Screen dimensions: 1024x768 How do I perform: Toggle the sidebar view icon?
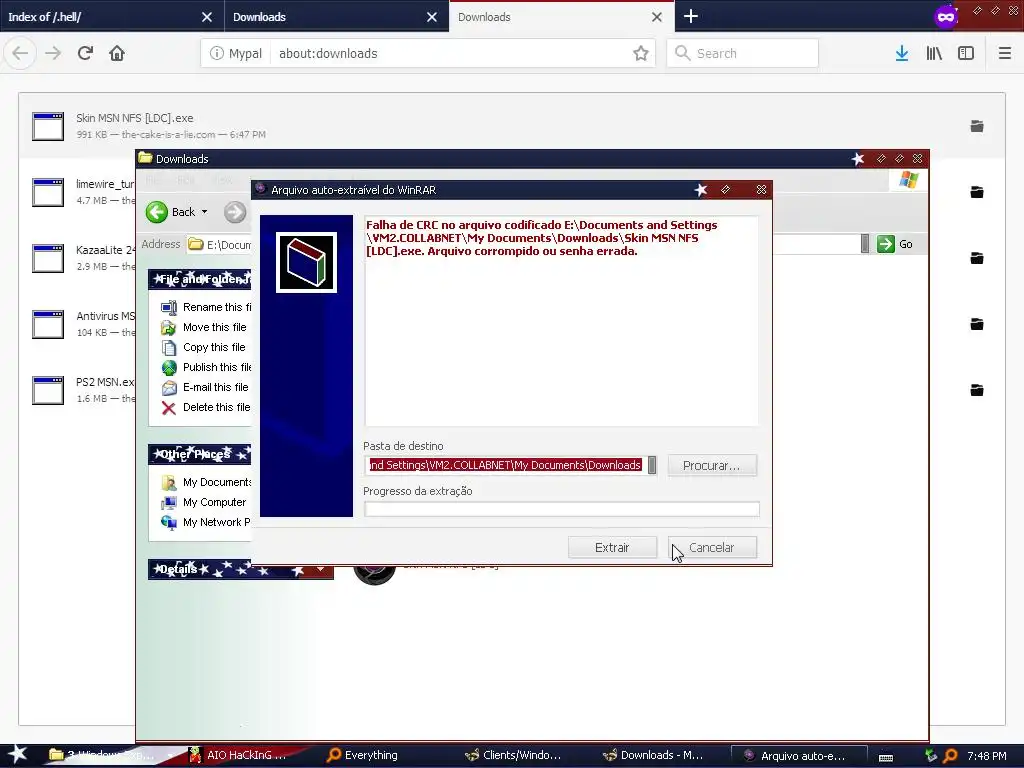click(966, 54)
